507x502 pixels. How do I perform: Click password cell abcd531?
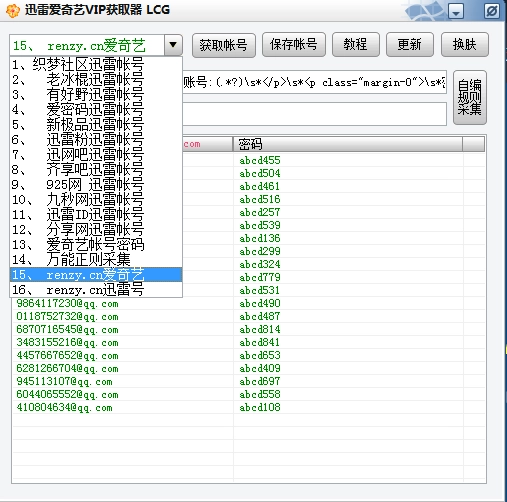point(260,290)
